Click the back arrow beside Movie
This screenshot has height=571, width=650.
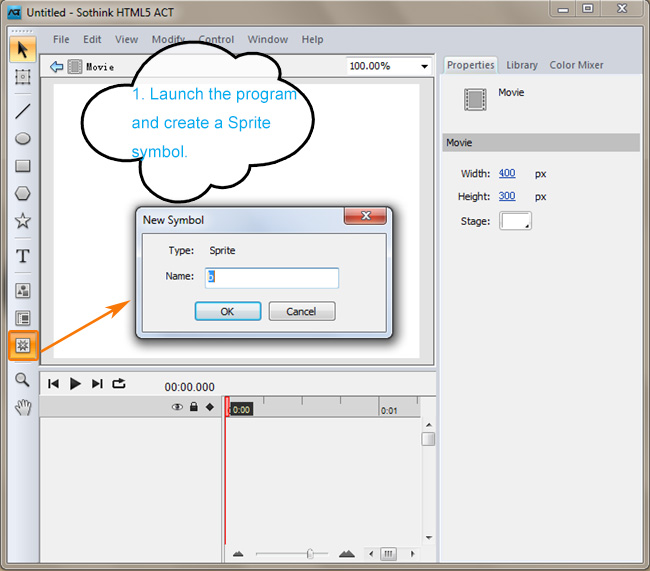pyautogui.click(x=56, y=66)
